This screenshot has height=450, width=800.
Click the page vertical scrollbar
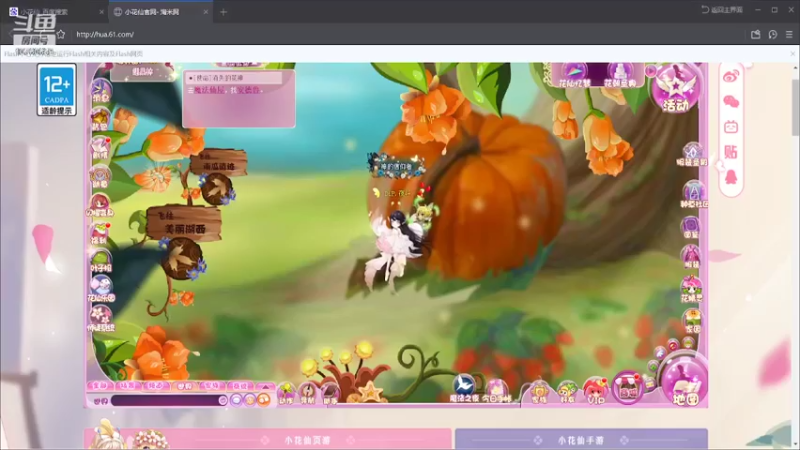(x=795, y=107)
